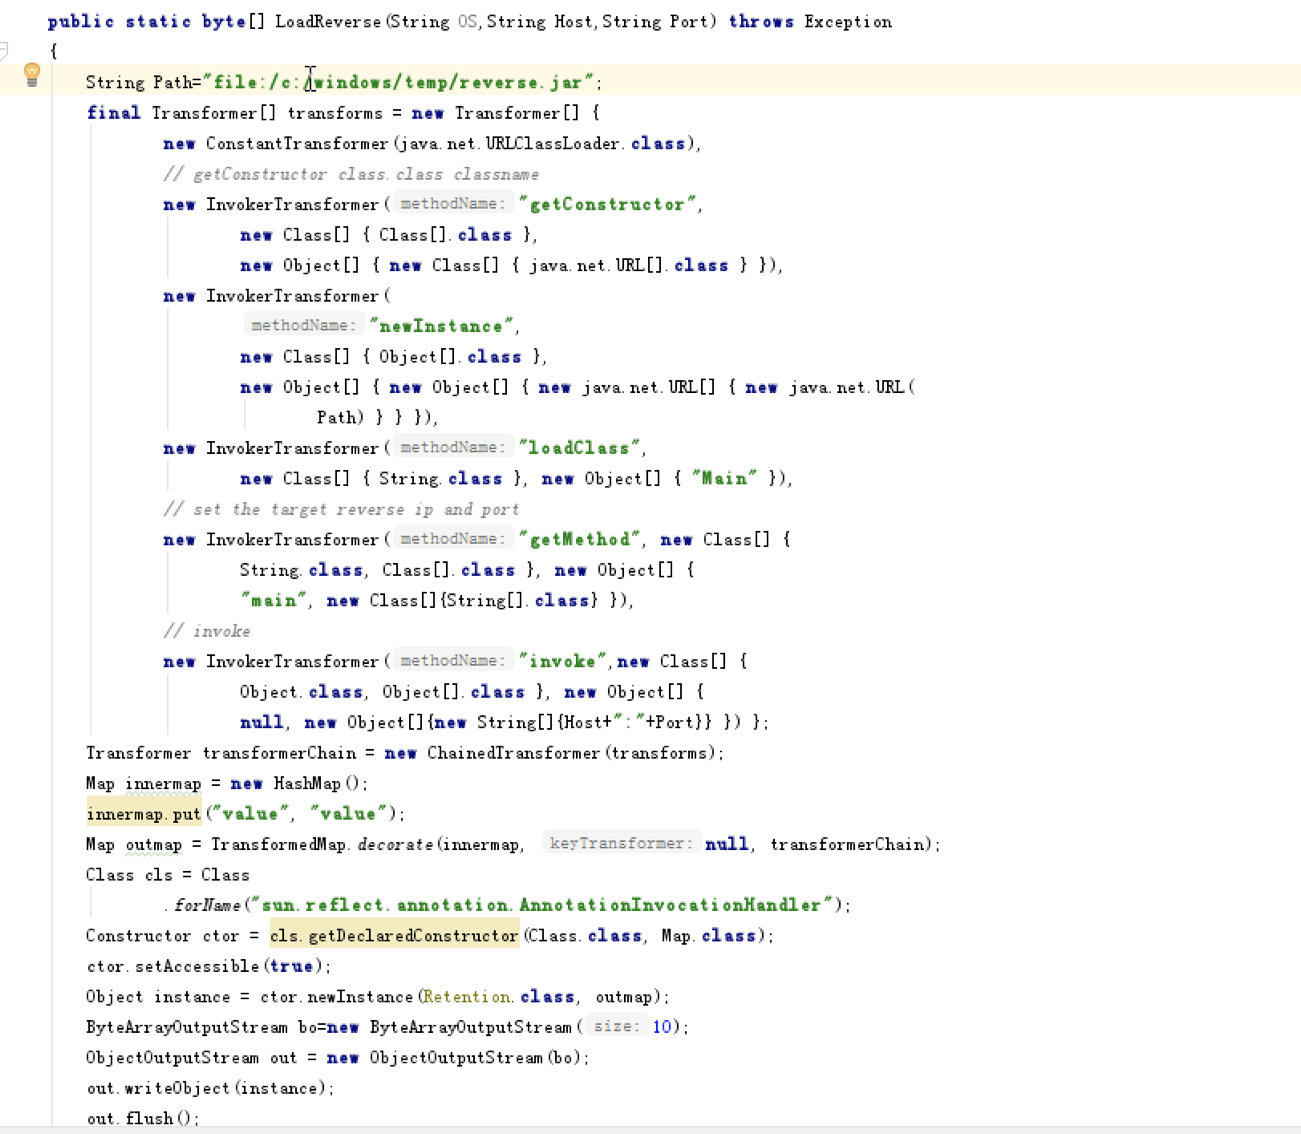
Task: Click the true keyword in setAccessible
Action: coord(291,966)
